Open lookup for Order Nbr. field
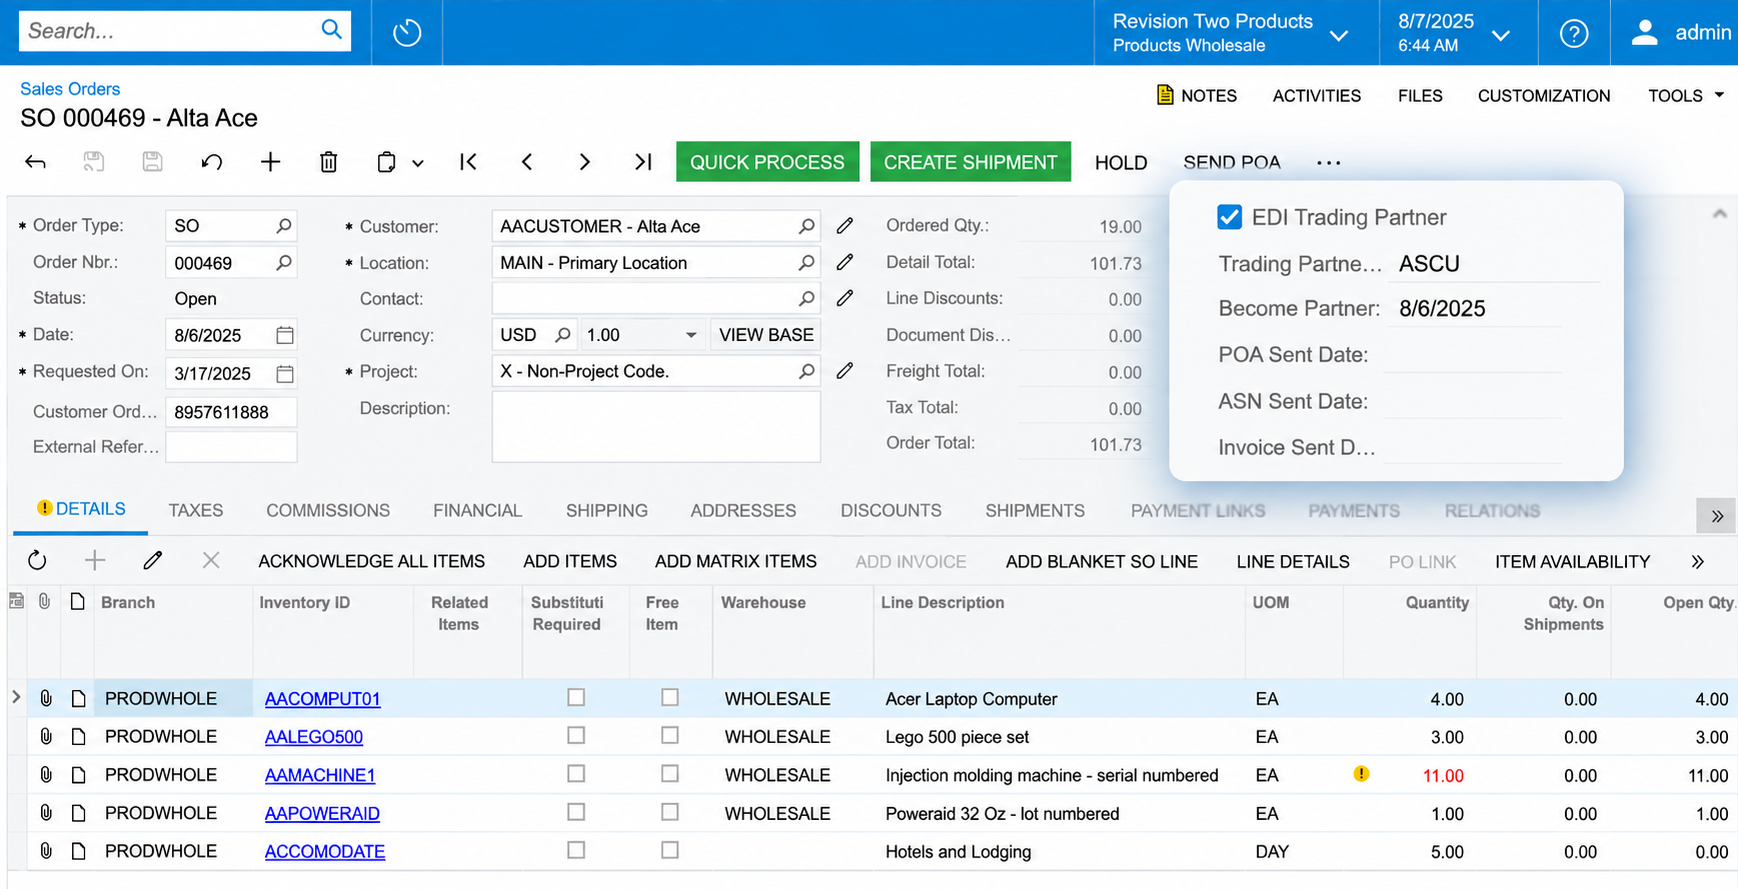This screenshot has height=889, width=1738. 284,262
